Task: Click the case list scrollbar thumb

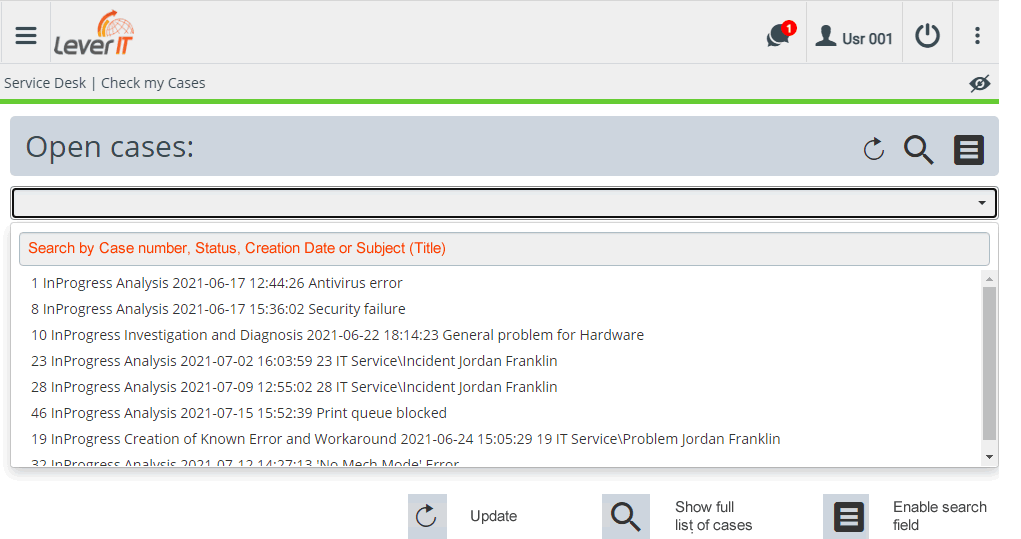Action: tap(989, 363)
